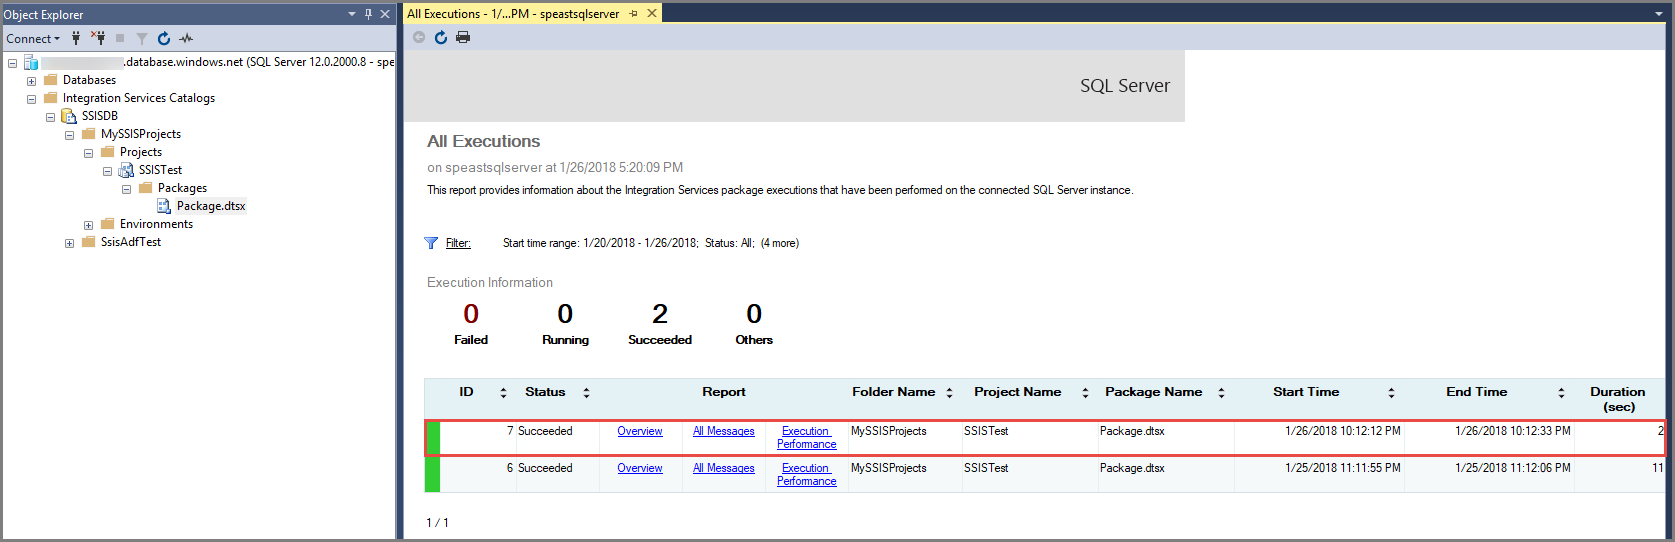
Task: Open Object Explorer window position menu arrow
Action: coord(352,14)
